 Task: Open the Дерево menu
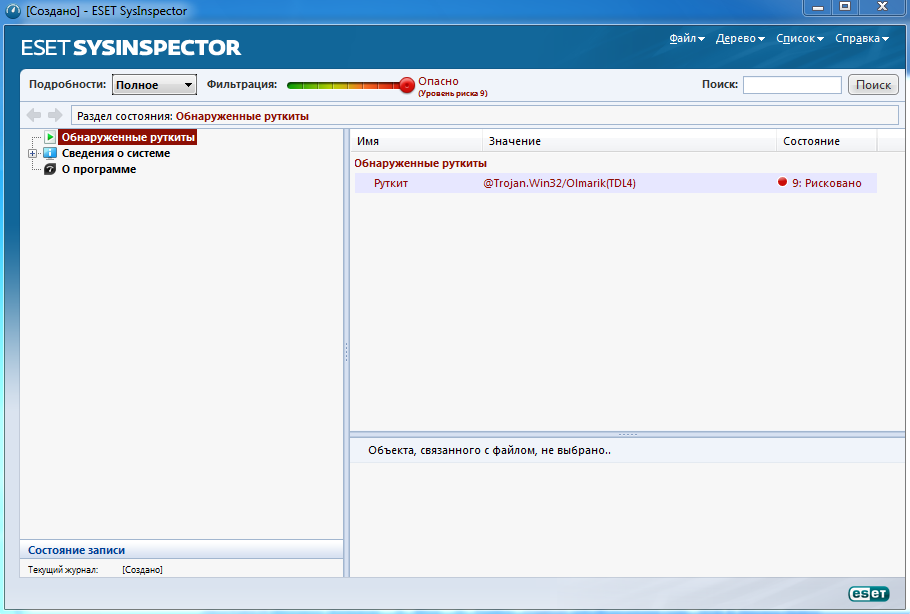[x=740, y=38]
